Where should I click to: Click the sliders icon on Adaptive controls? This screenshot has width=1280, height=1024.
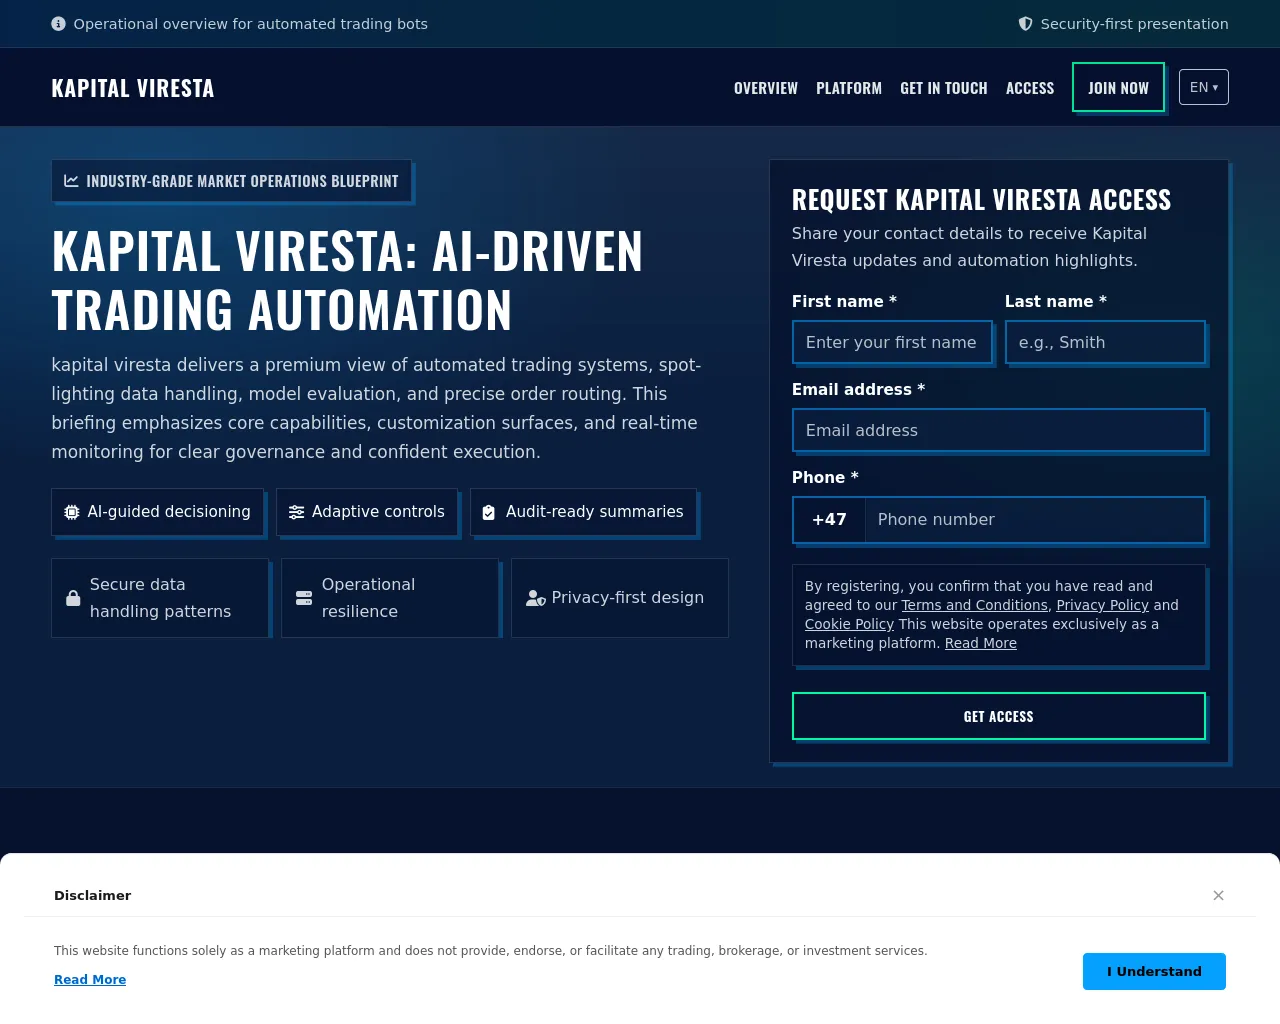297,512
